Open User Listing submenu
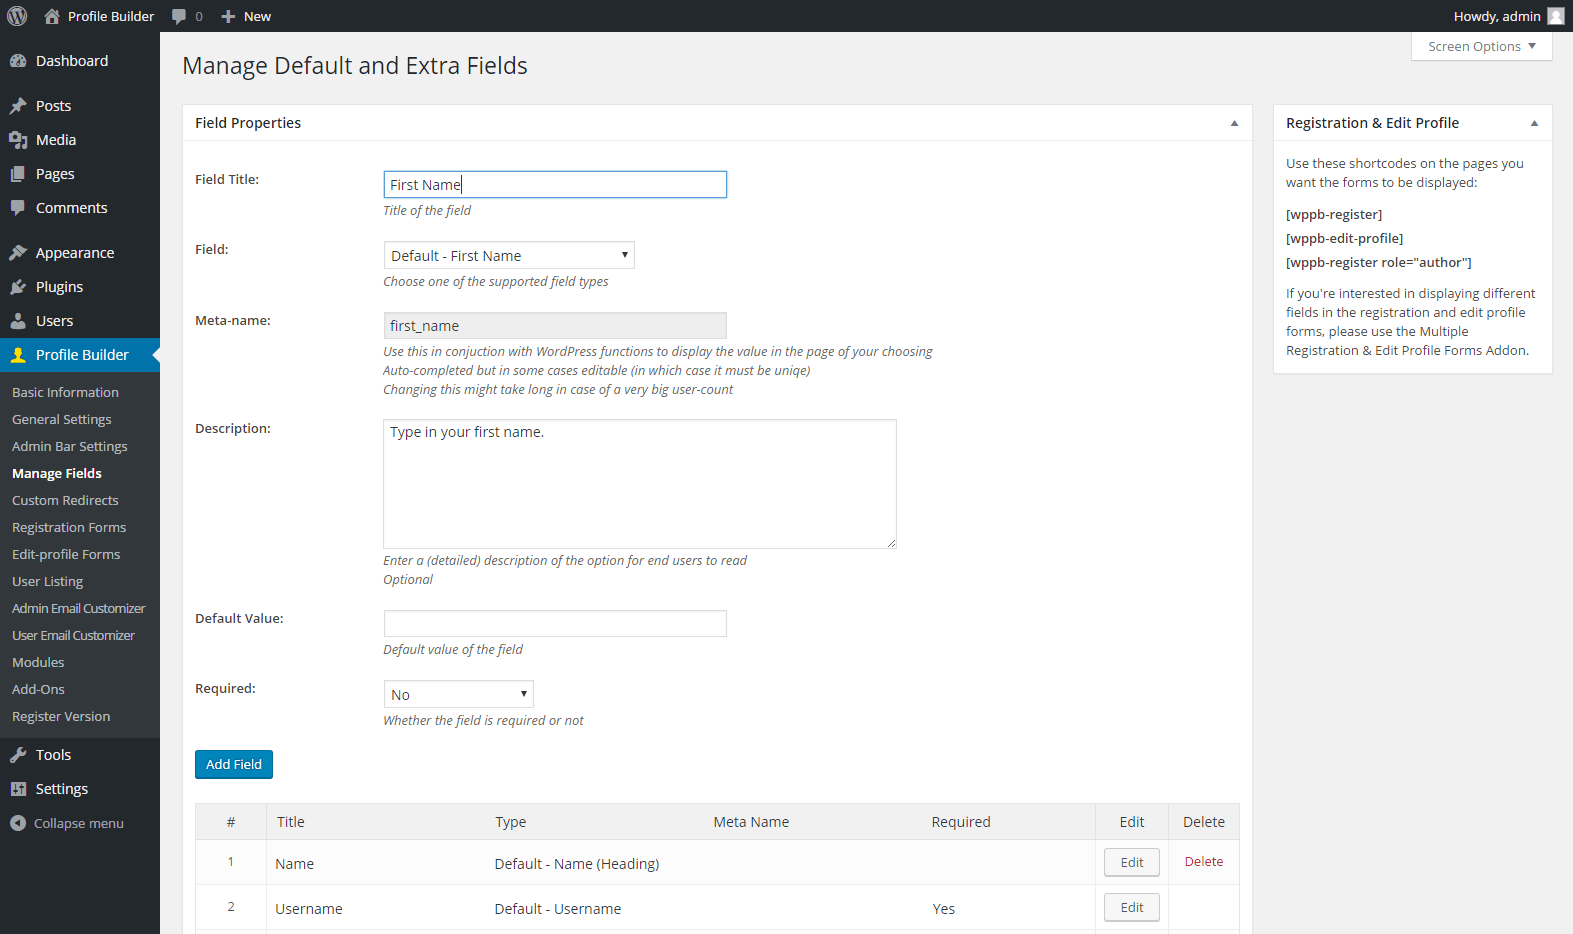Screen dimensions: 1573x934 [x=48, y=582]
